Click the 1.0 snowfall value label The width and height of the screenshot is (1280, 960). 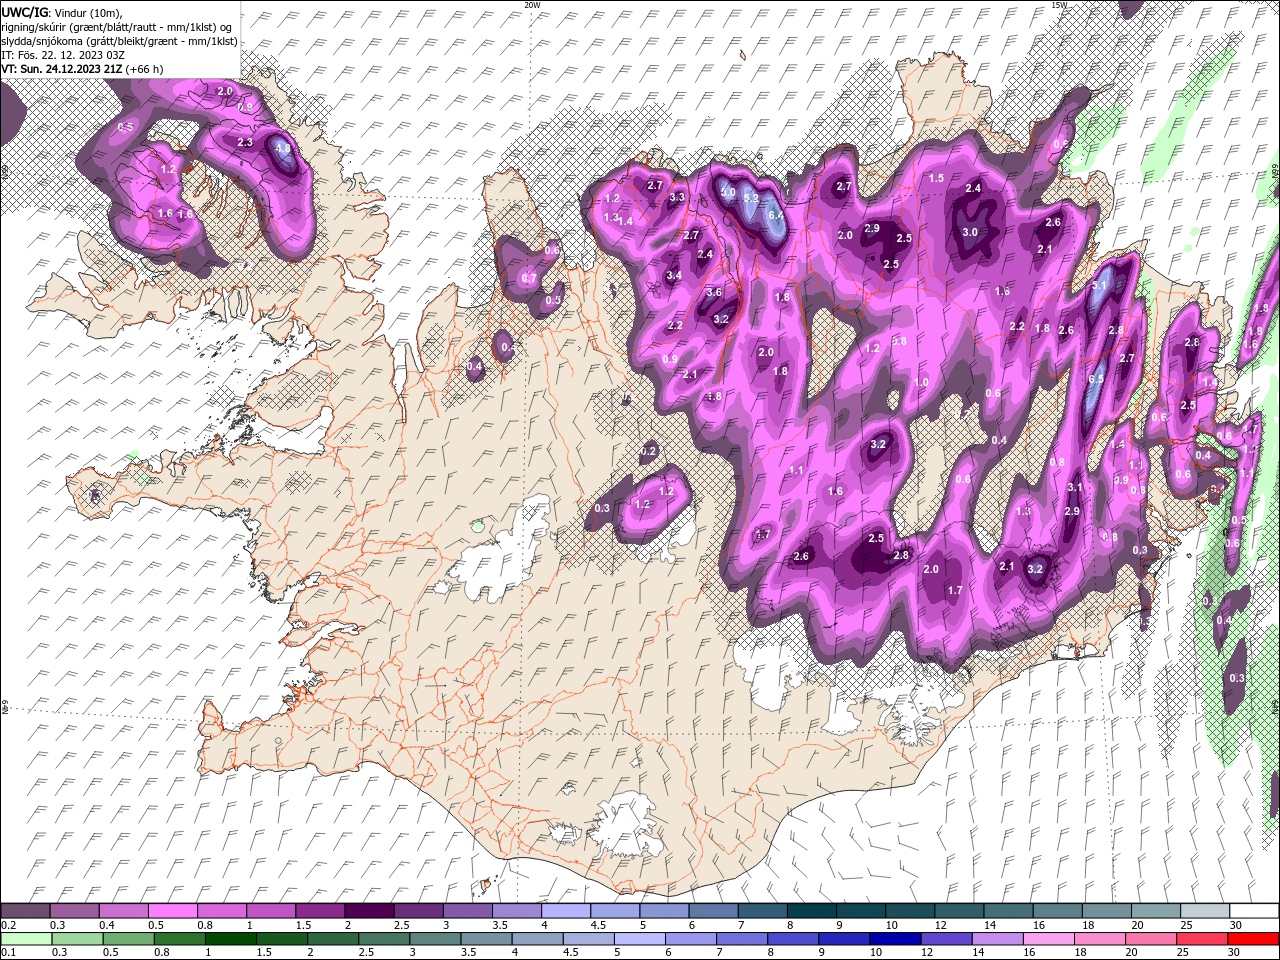tap(921, 382)
